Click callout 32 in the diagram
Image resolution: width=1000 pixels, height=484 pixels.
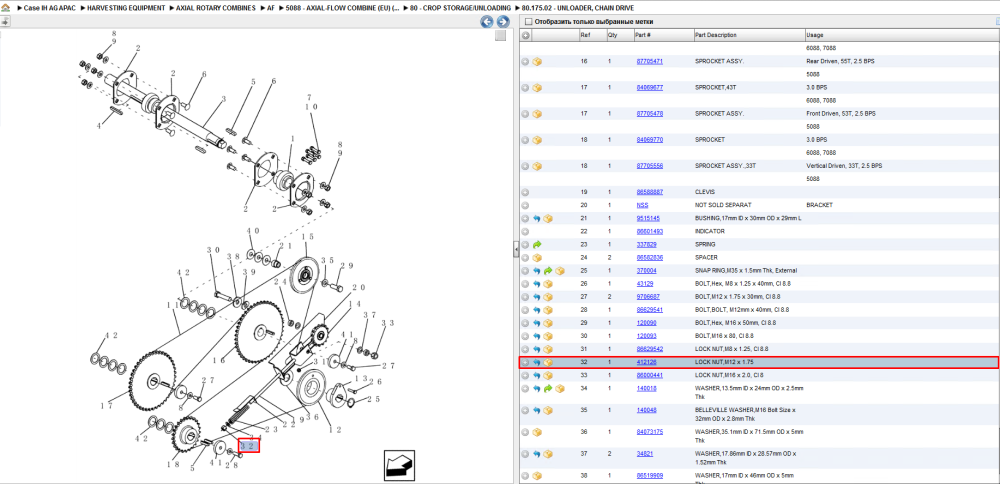click(x=249, y=446)
